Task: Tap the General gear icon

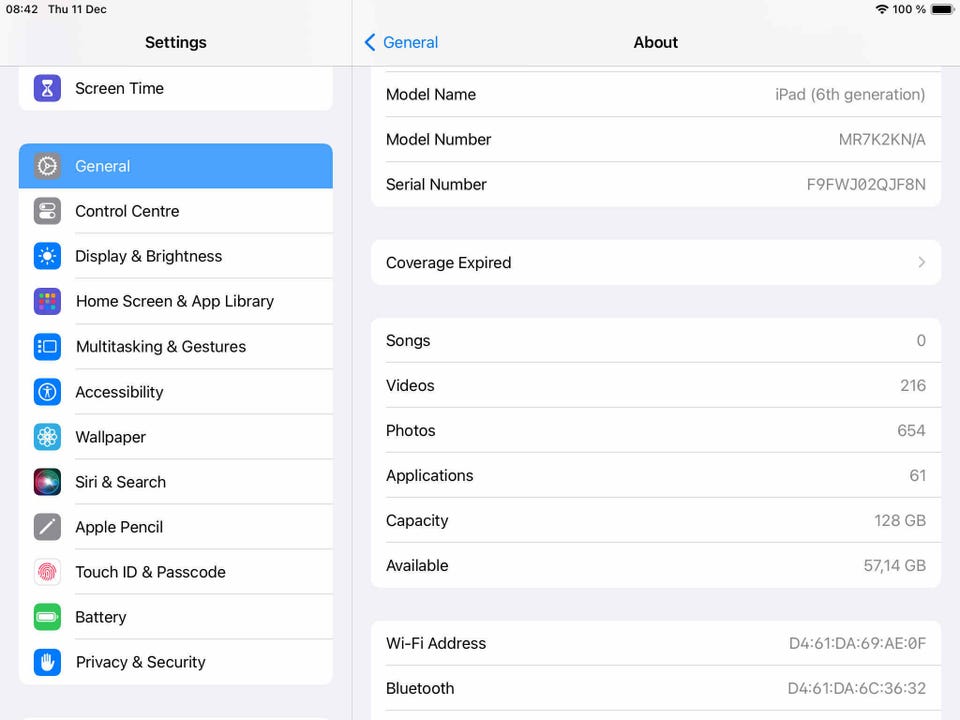Action: [47, 166]
